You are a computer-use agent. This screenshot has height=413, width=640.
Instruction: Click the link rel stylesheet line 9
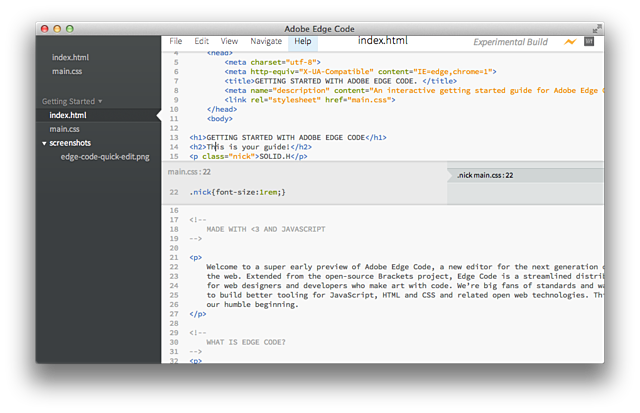click(x=310, y=100)
